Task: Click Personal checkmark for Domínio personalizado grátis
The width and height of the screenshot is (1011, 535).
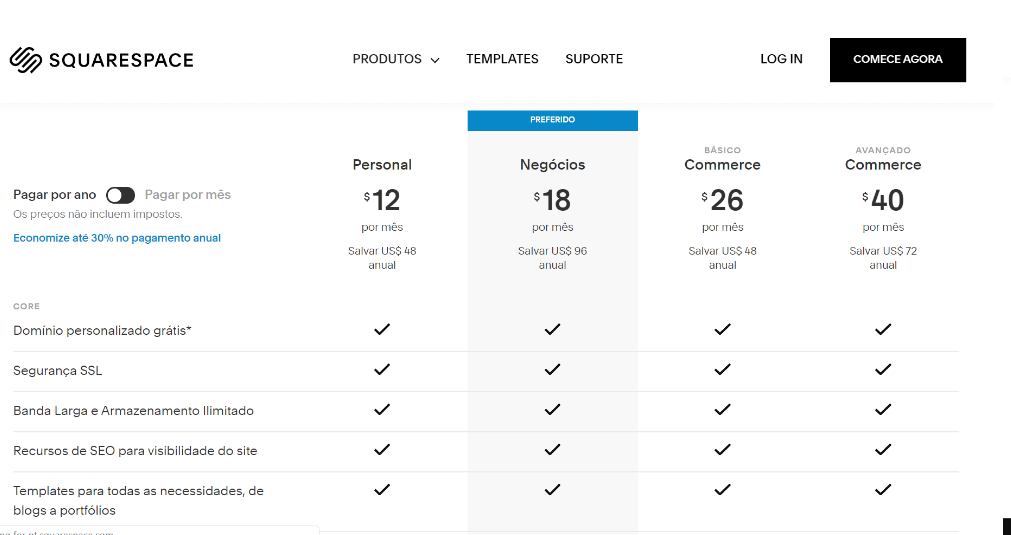Action: coord(382,329)
